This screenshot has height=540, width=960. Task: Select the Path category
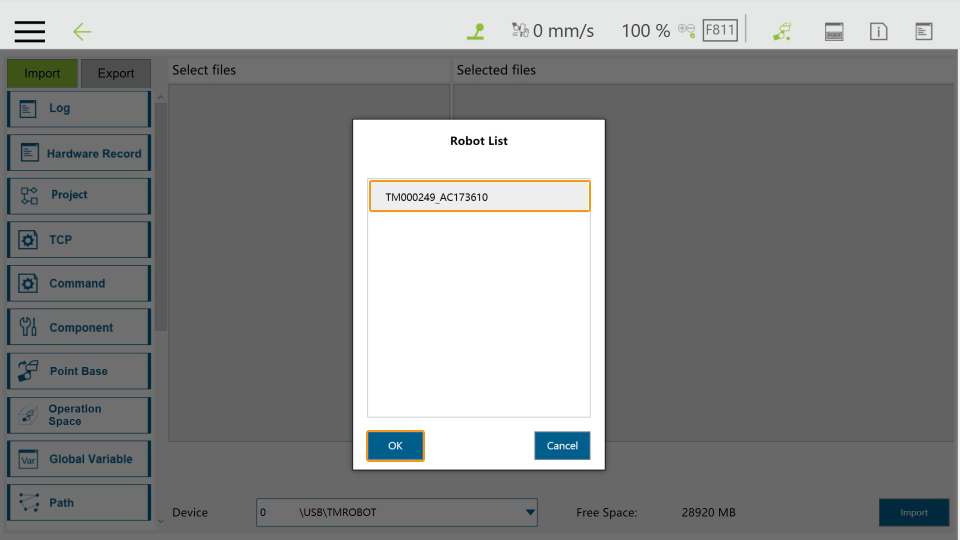click(79, 503)
